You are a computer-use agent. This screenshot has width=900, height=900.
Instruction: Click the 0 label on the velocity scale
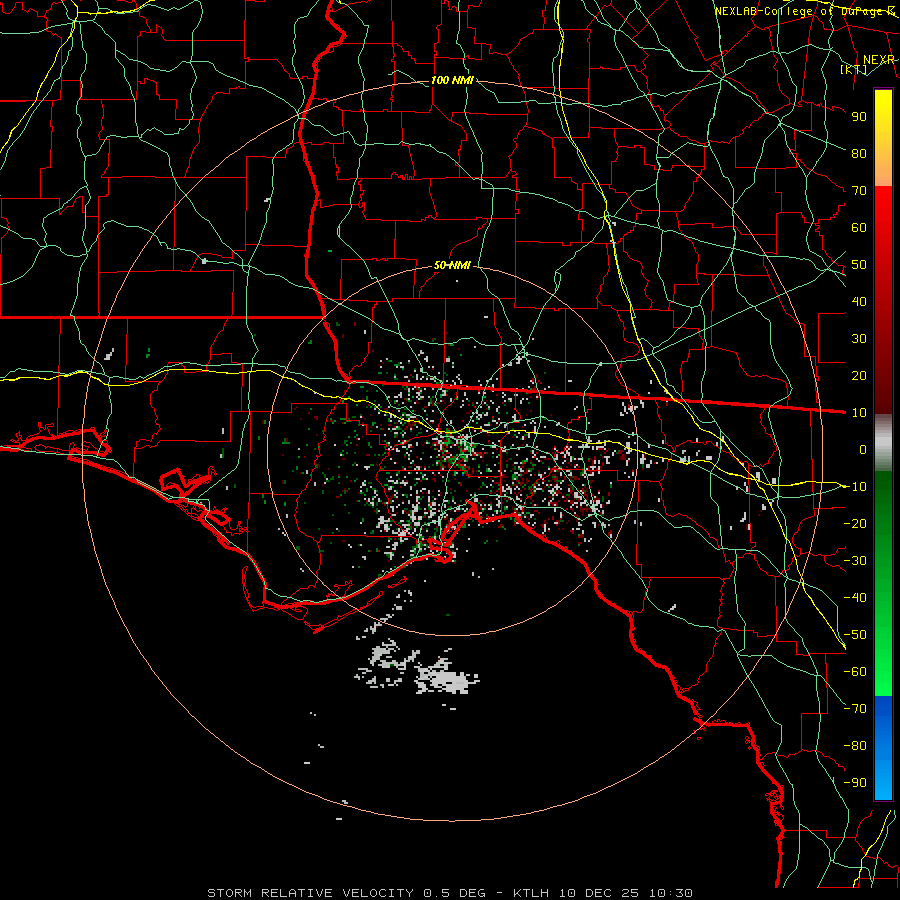pyautogui.click(x=863, y=449)
